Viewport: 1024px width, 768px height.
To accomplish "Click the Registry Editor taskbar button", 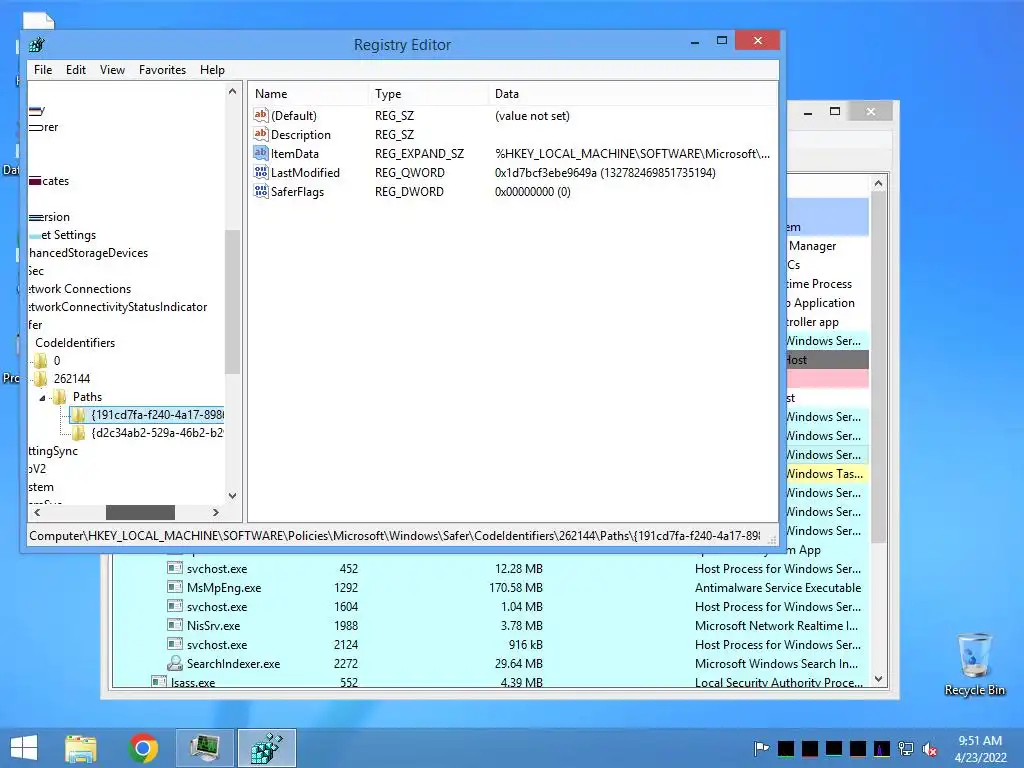I will [x=267, y=748].
